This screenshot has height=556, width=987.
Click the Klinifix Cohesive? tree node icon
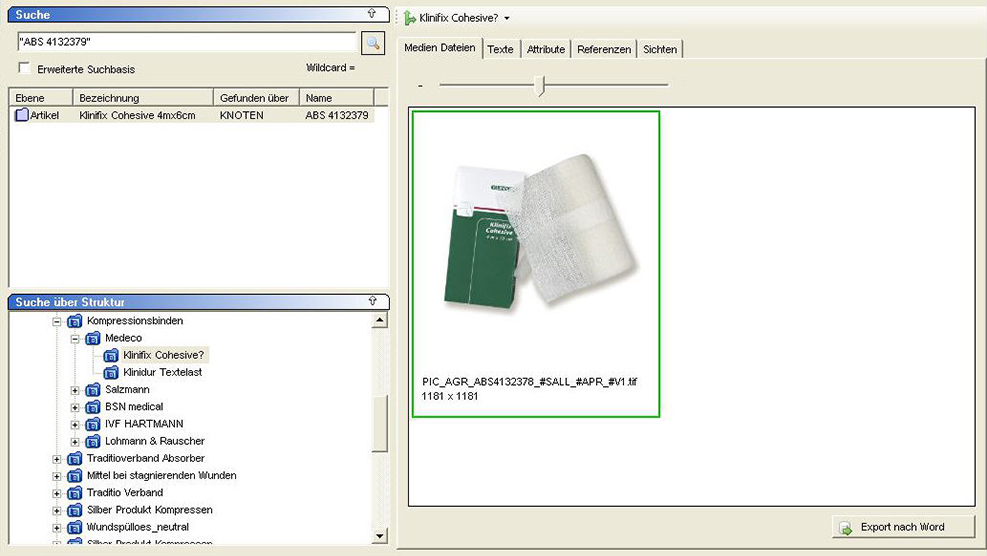[111, 355]
